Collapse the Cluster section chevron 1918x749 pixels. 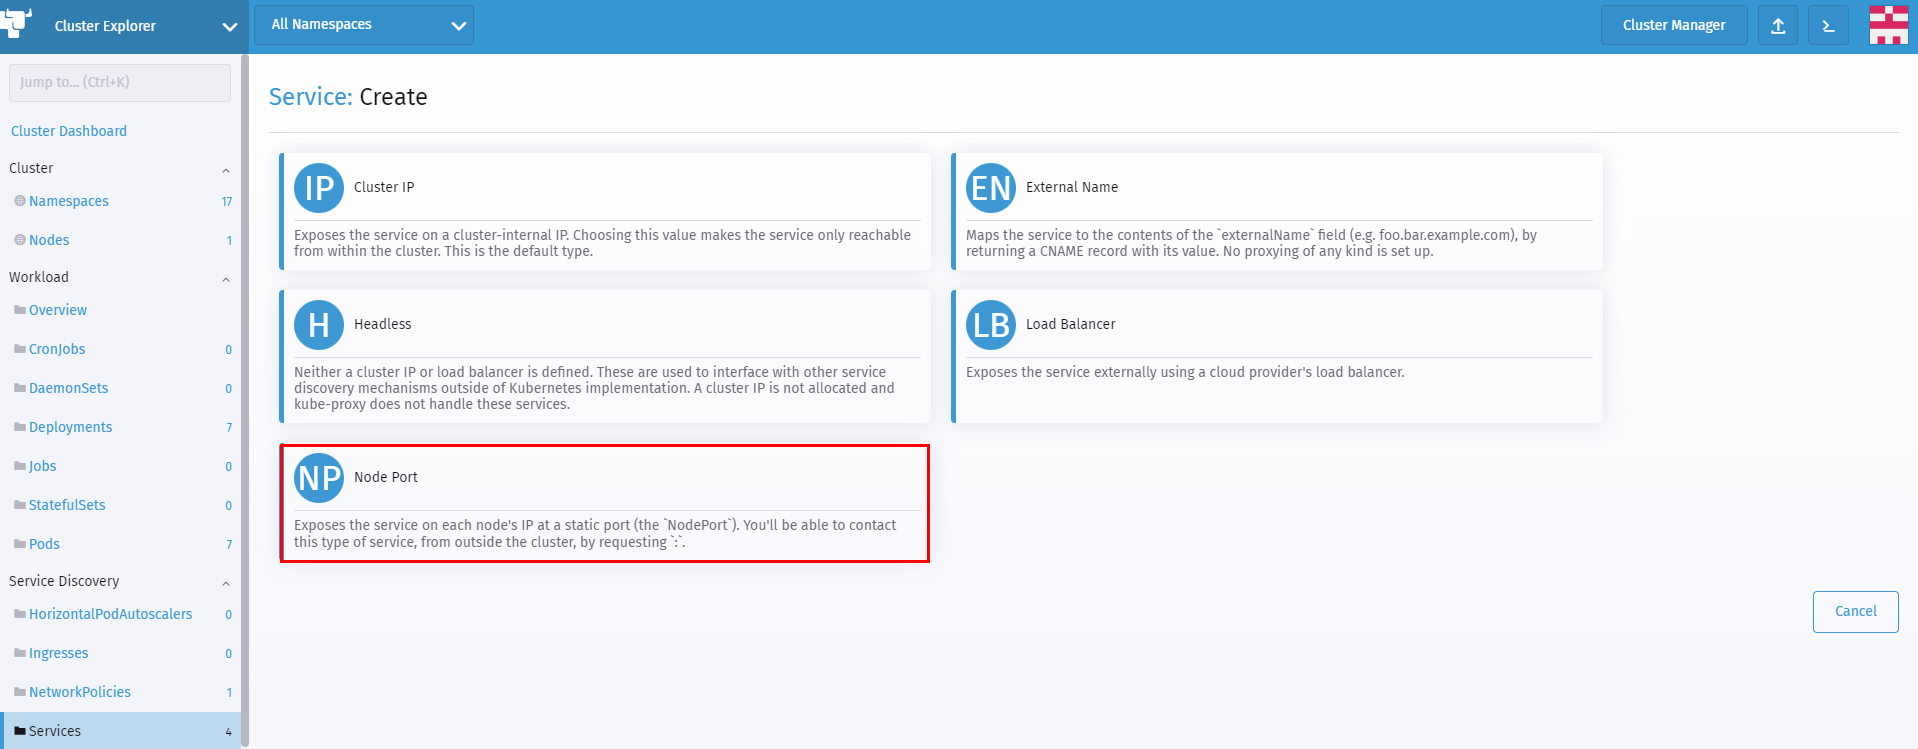(x=226, y=170)
